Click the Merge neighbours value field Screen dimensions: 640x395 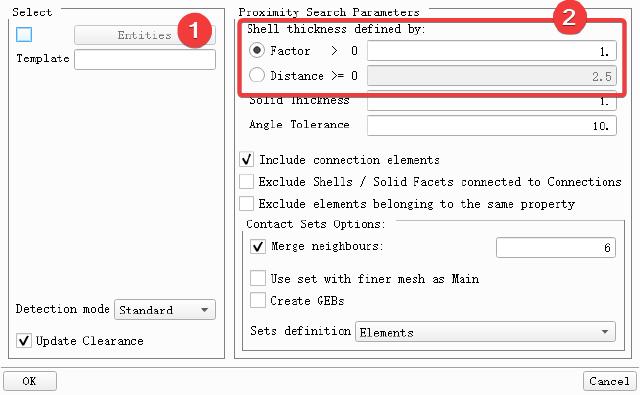[556, 247]
